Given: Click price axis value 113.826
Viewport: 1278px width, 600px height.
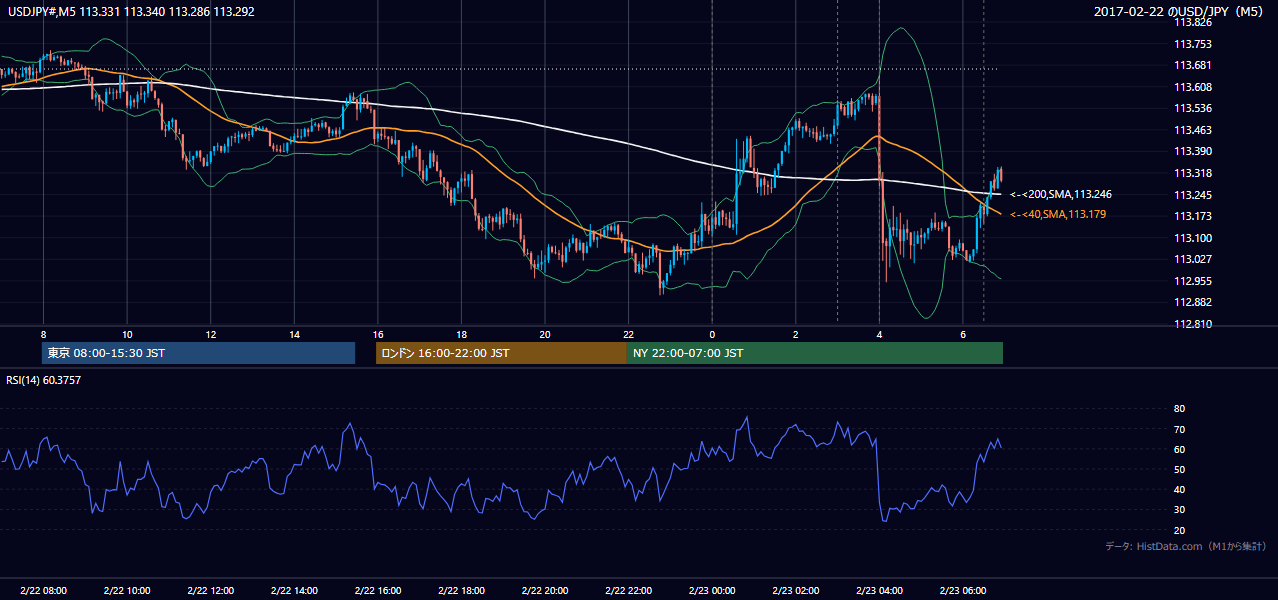Looking at the screenshot, I should click(x=1194, y=22).
